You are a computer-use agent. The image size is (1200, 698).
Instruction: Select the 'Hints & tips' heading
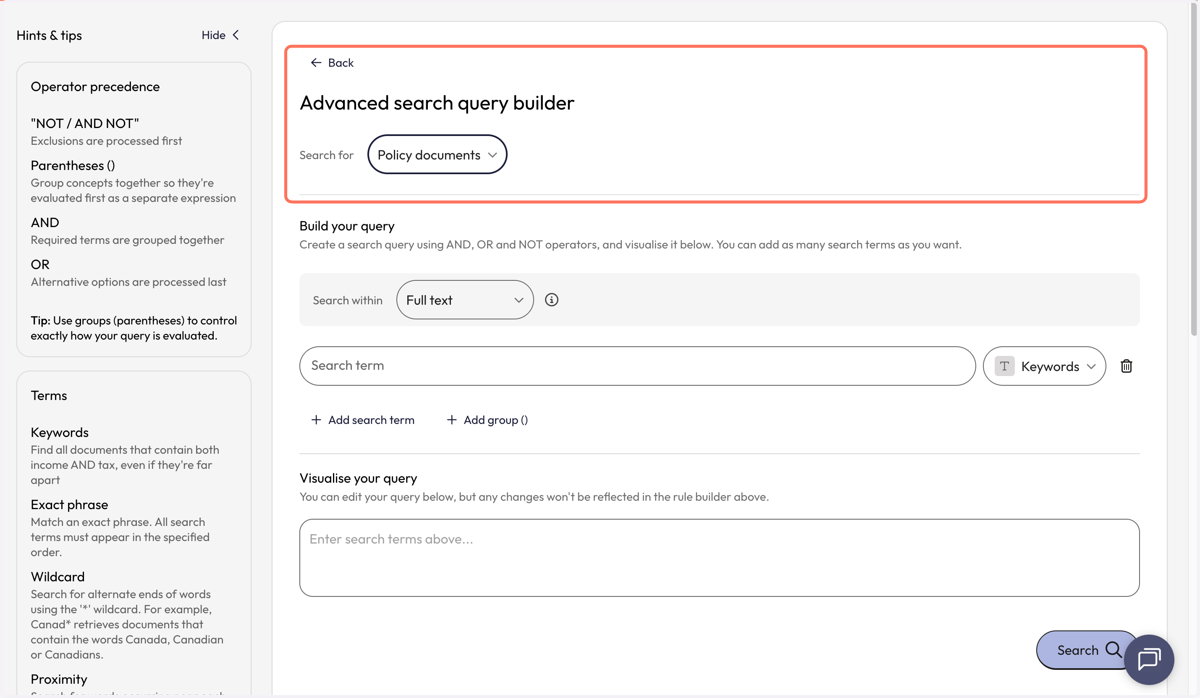(49, 35)
